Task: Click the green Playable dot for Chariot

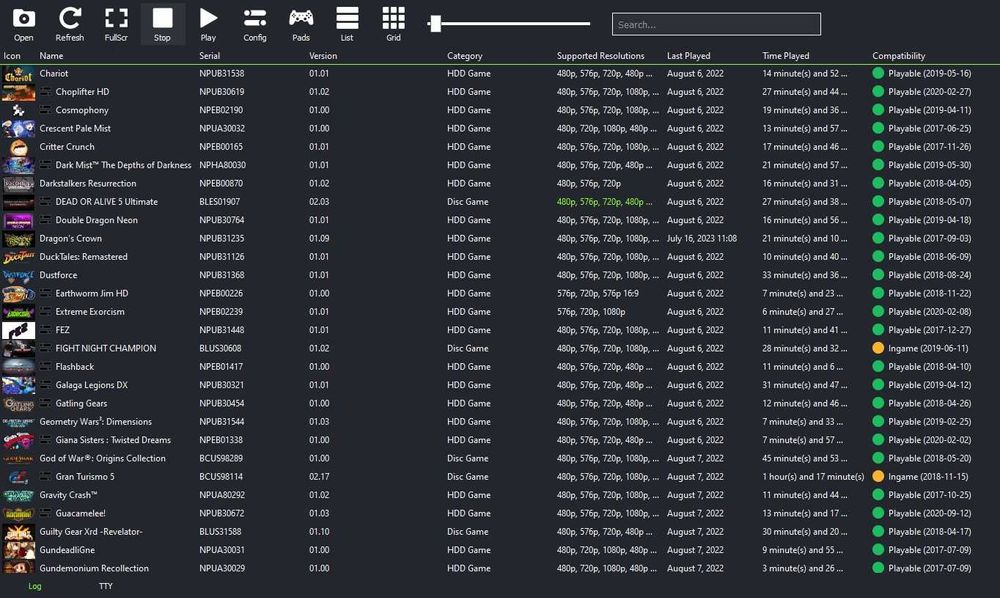Action: (878, 73)
